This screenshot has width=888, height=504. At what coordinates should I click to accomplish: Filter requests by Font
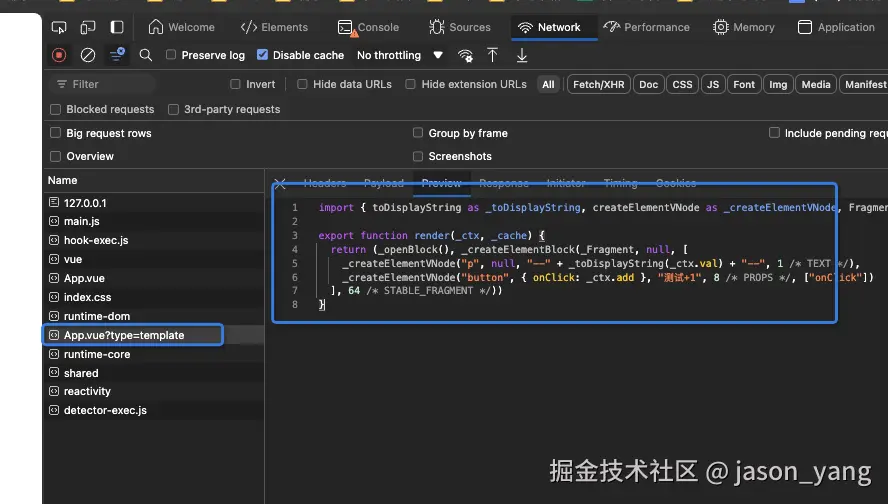click(x=744, y=84)
